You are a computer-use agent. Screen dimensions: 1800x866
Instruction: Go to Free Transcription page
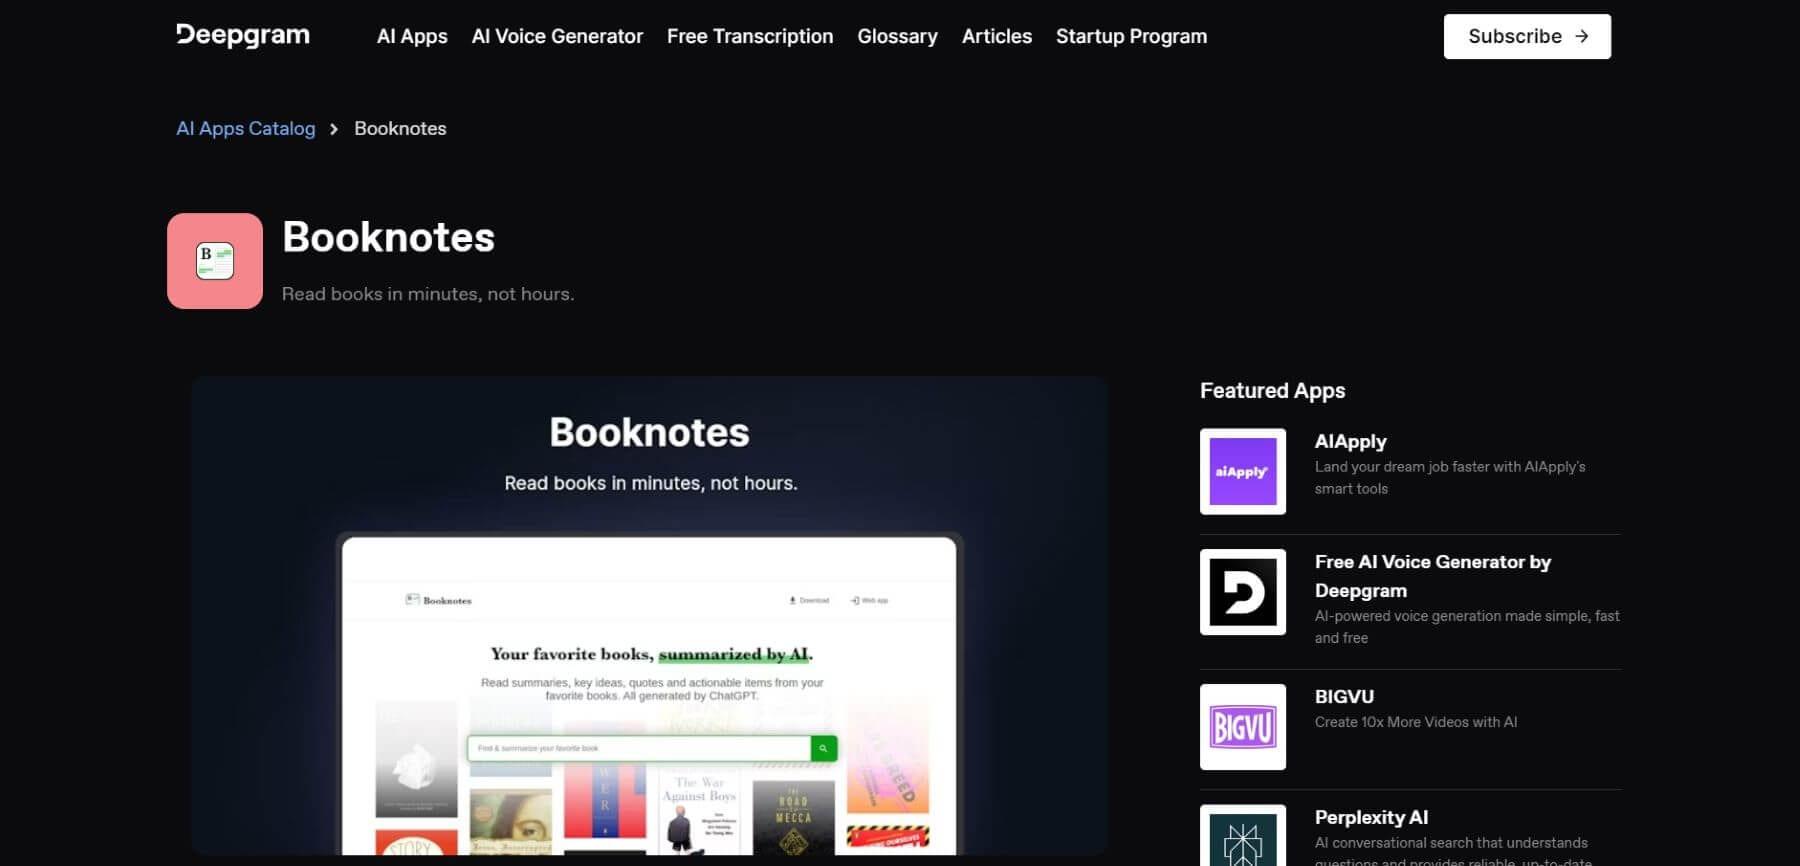[x=750, y=36]
